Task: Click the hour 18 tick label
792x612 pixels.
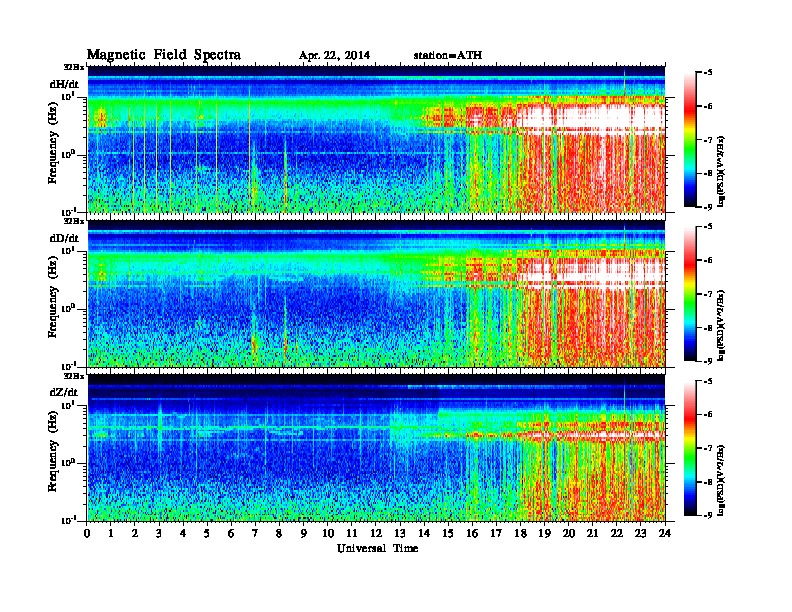Action: coord(520,533)
